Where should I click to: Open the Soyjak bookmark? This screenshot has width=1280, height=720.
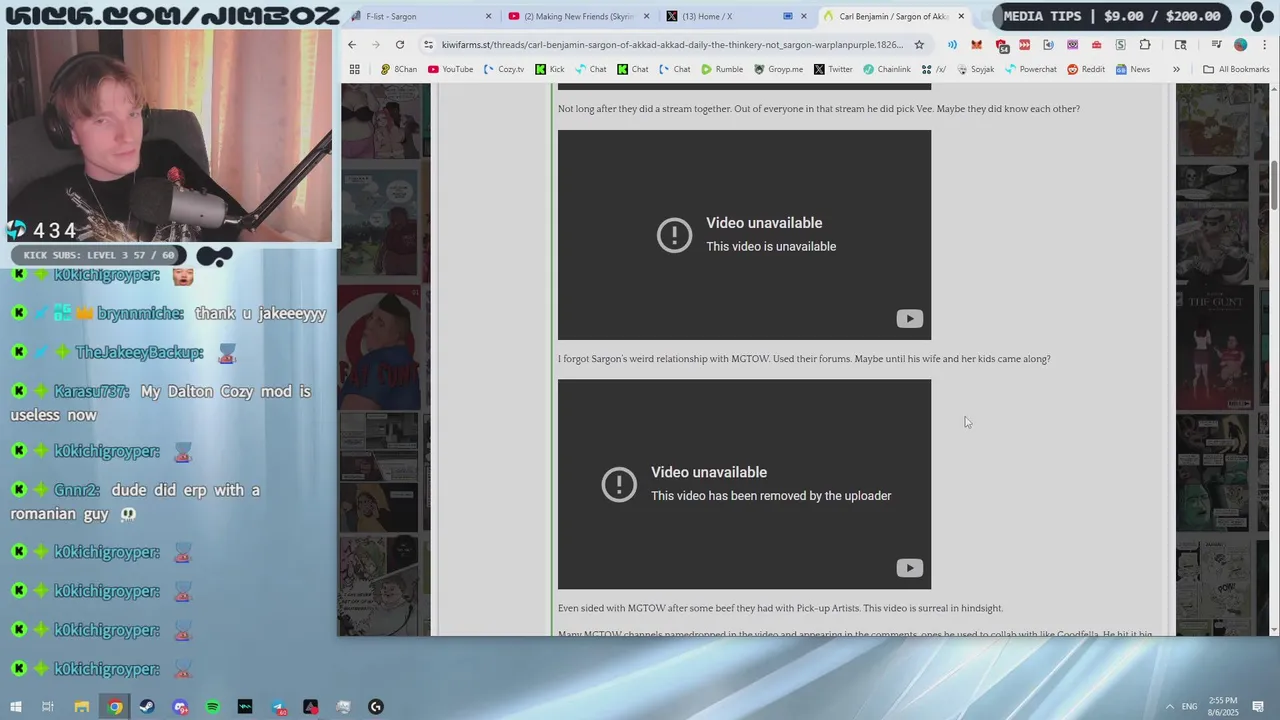(x=975, y=69)
